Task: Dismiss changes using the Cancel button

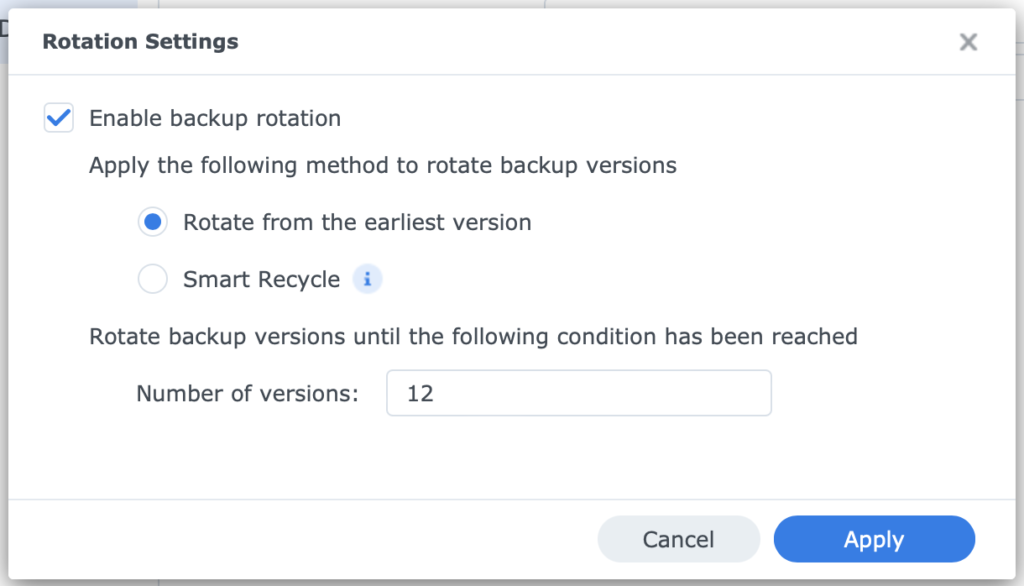Action: coord(678,539)
